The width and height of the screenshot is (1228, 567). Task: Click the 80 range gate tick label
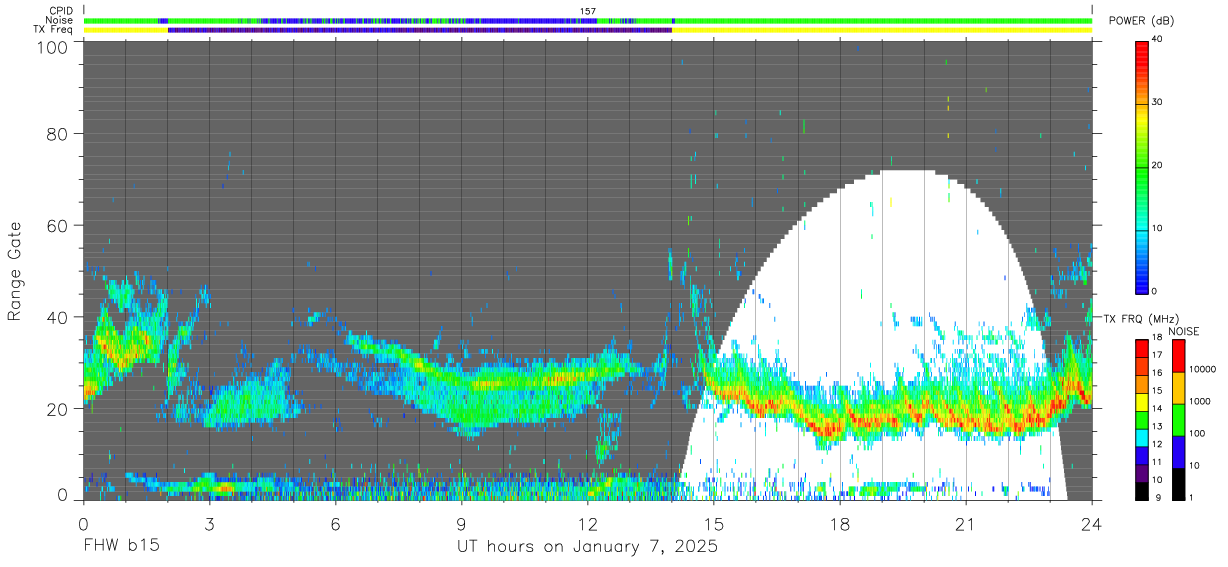pyautogui.click(x=59, y=135)
